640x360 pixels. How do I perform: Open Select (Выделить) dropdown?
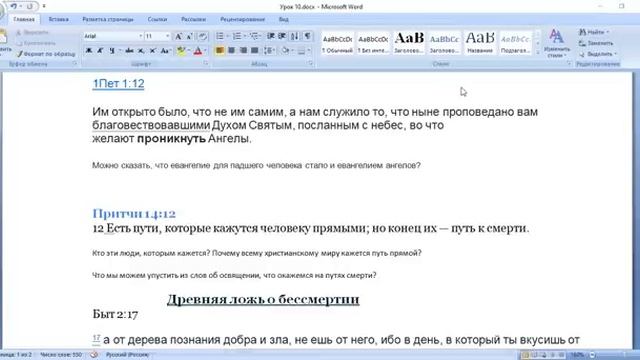point(598,54)
